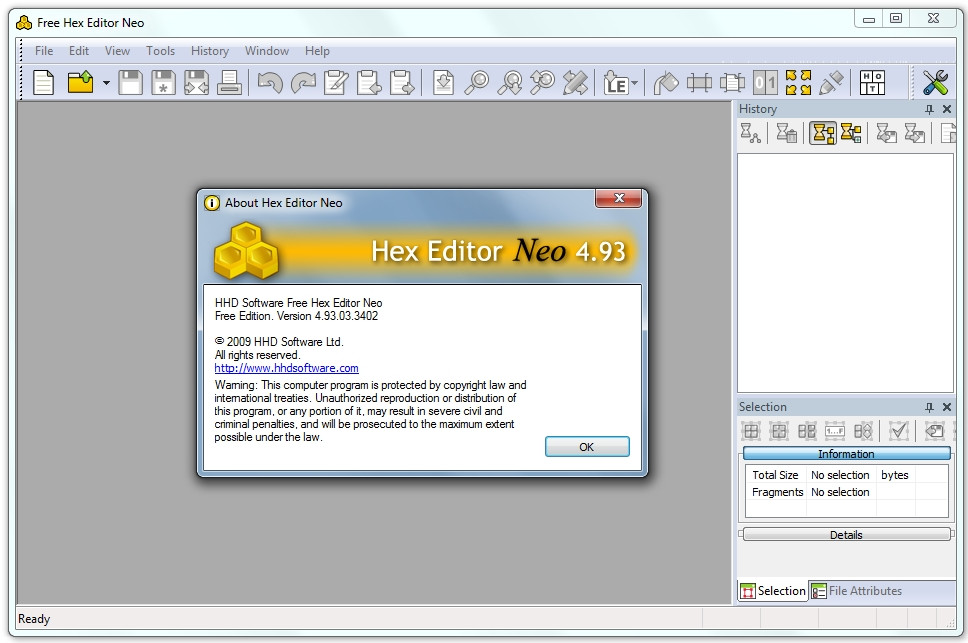Toggle the checkmark icon in the Selection toolbar
Viewport: 968px width, 643px height.
898,431
